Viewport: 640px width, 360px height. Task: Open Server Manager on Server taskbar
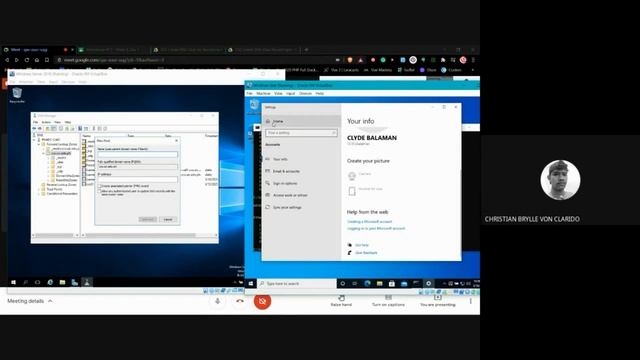click(x=75, y=282)
